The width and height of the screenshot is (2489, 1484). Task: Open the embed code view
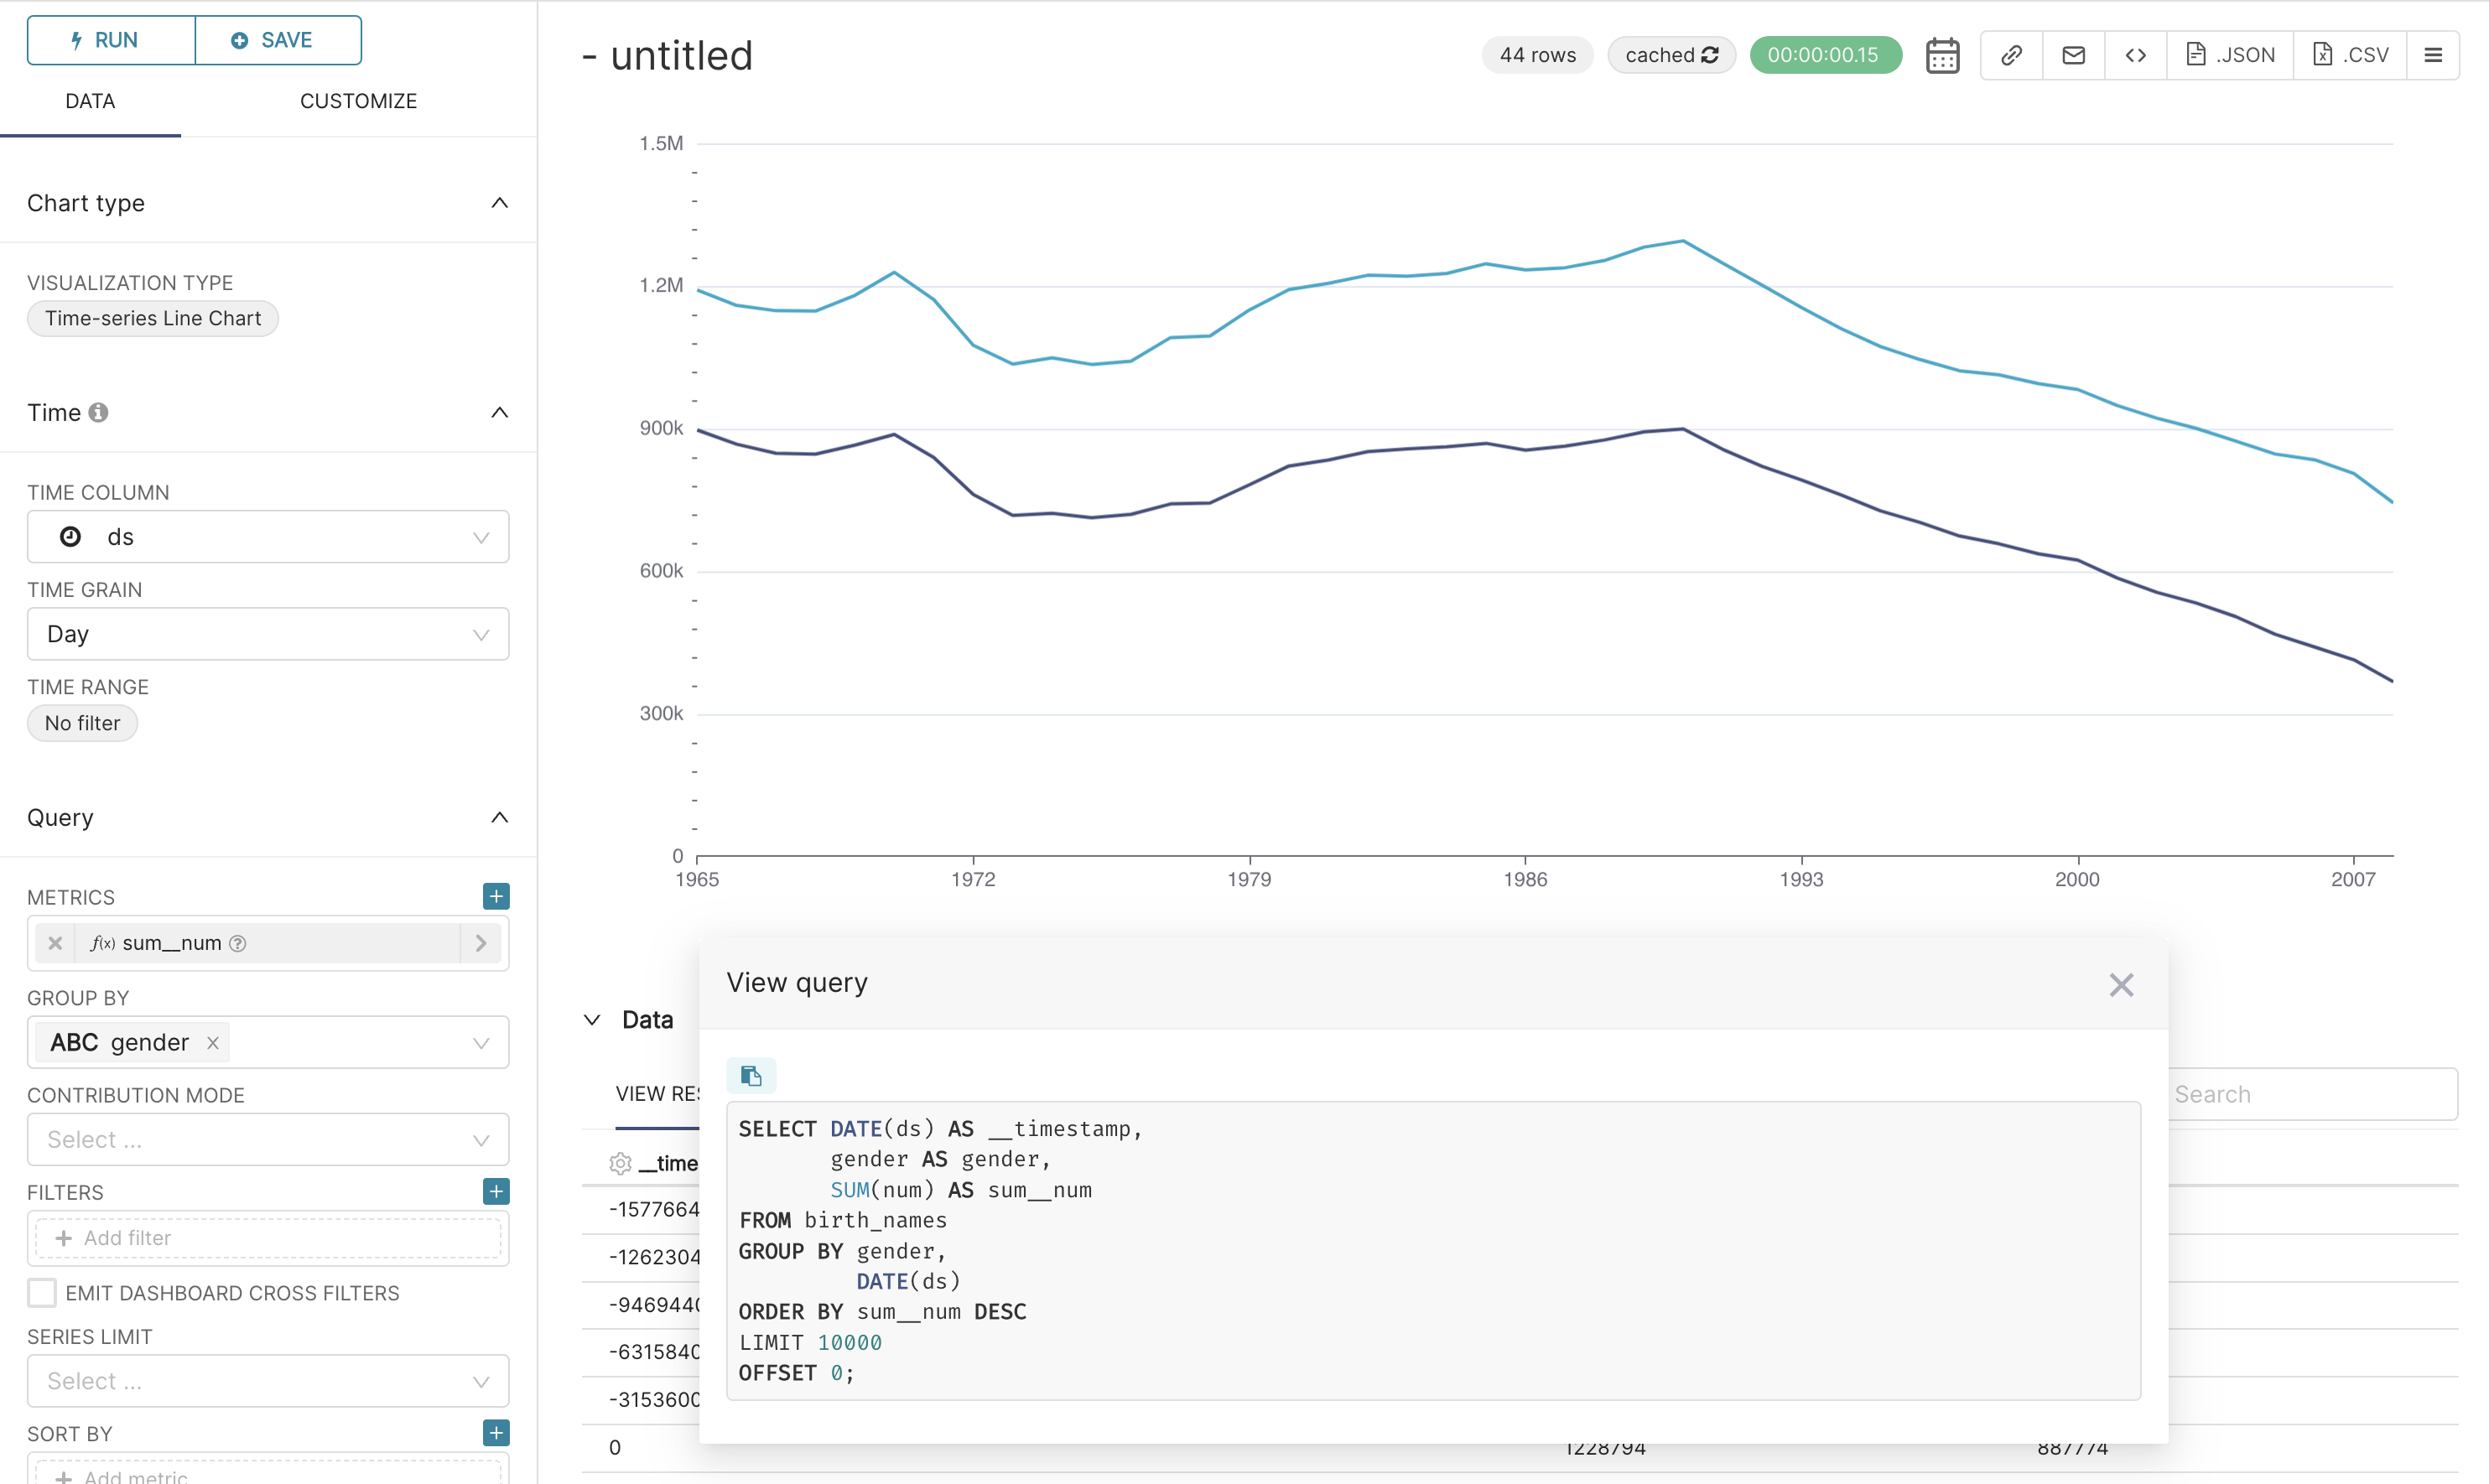[2135, 55]
